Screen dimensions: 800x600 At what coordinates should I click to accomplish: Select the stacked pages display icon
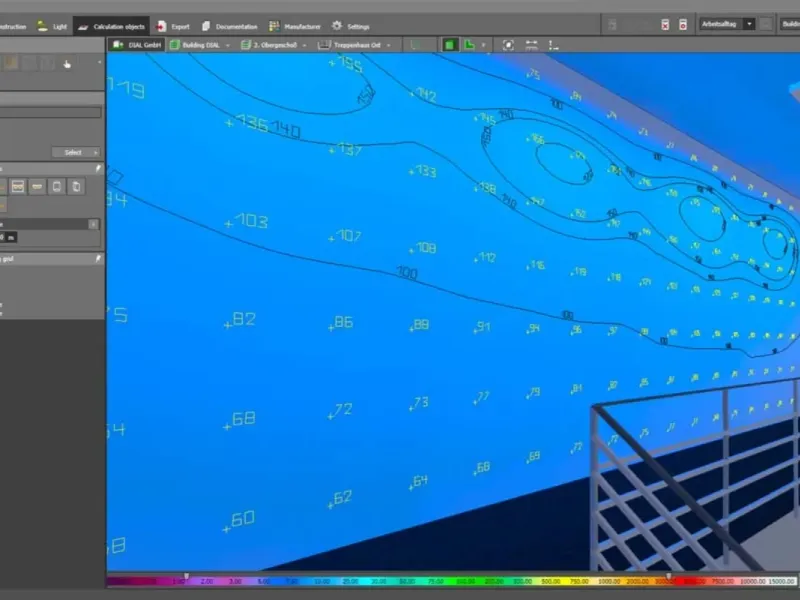click(76, 187)
